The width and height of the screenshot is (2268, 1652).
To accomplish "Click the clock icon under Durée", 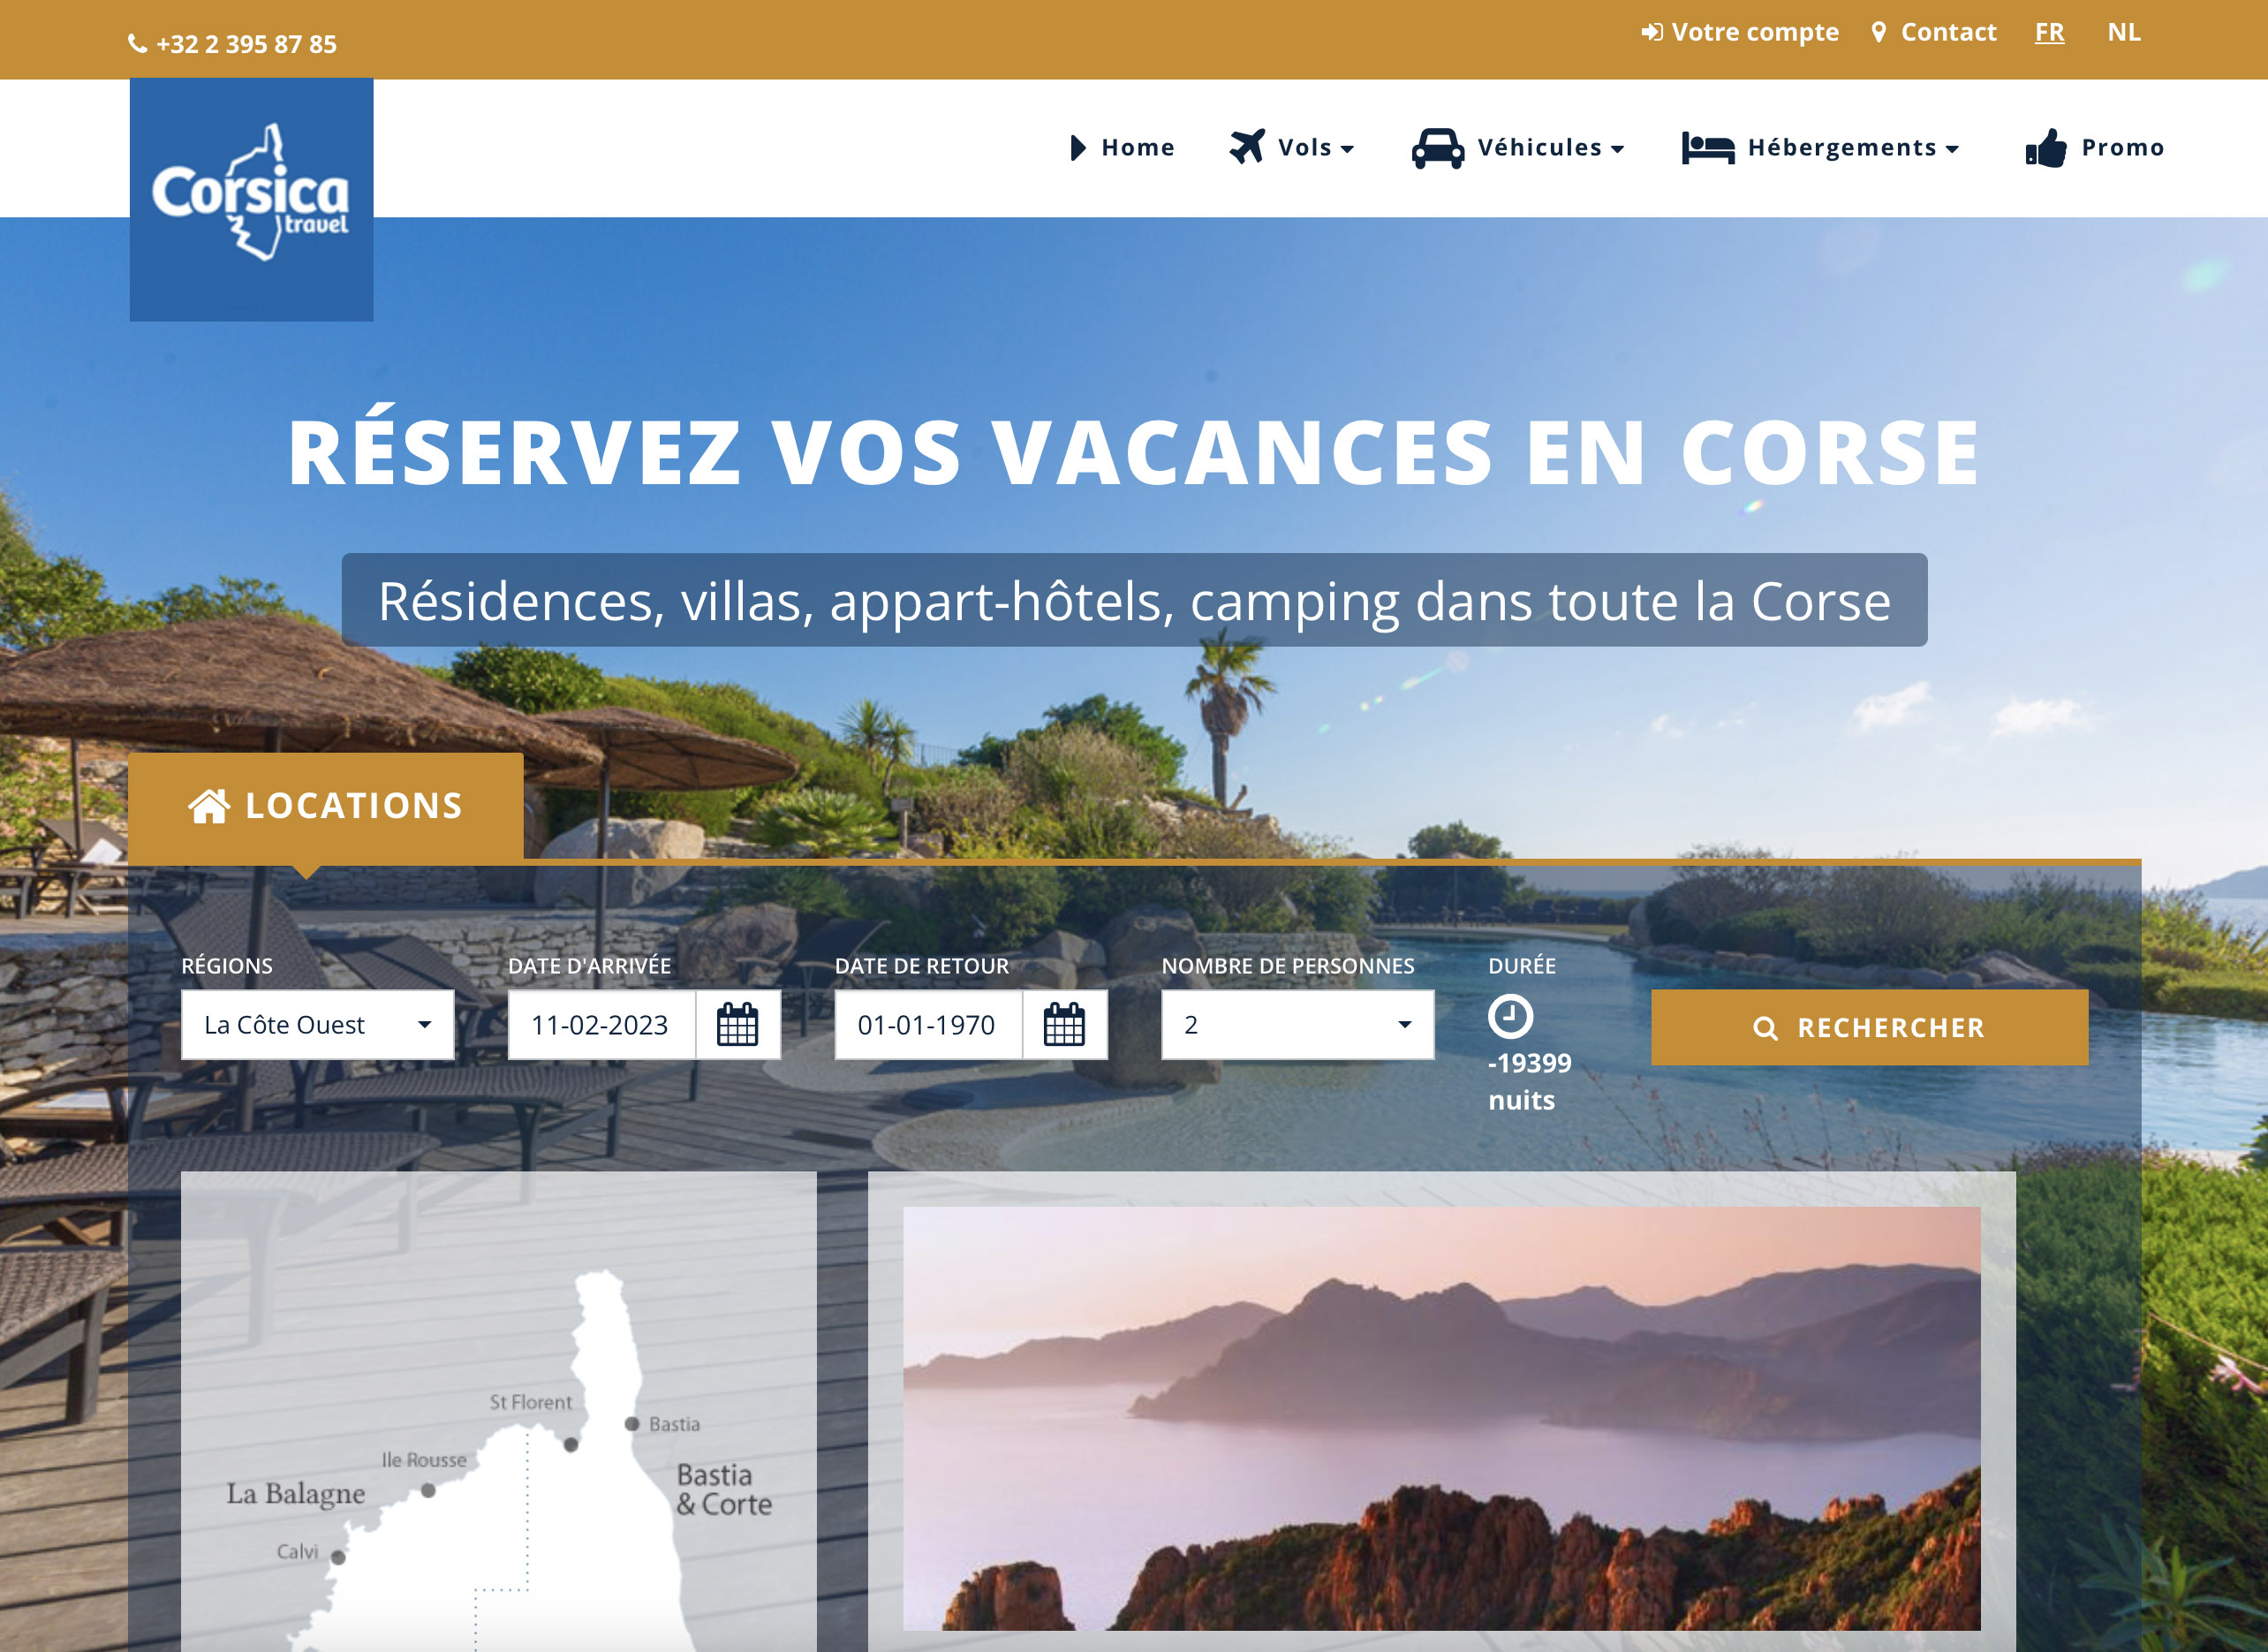I will coord(1509,1016).
